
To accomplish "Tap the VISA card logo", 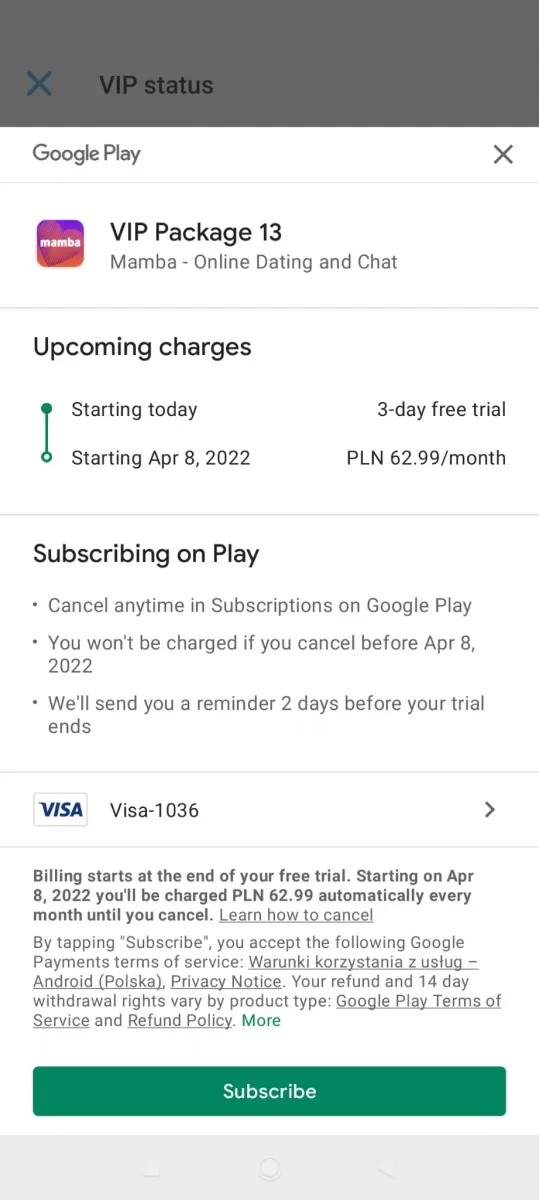I will (60, 810).
